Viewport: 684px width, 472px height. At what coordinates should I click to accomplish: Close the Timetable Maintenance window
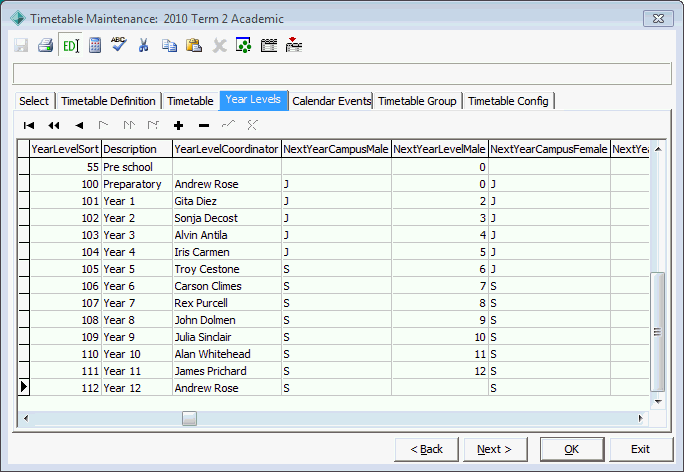point(658,19)
